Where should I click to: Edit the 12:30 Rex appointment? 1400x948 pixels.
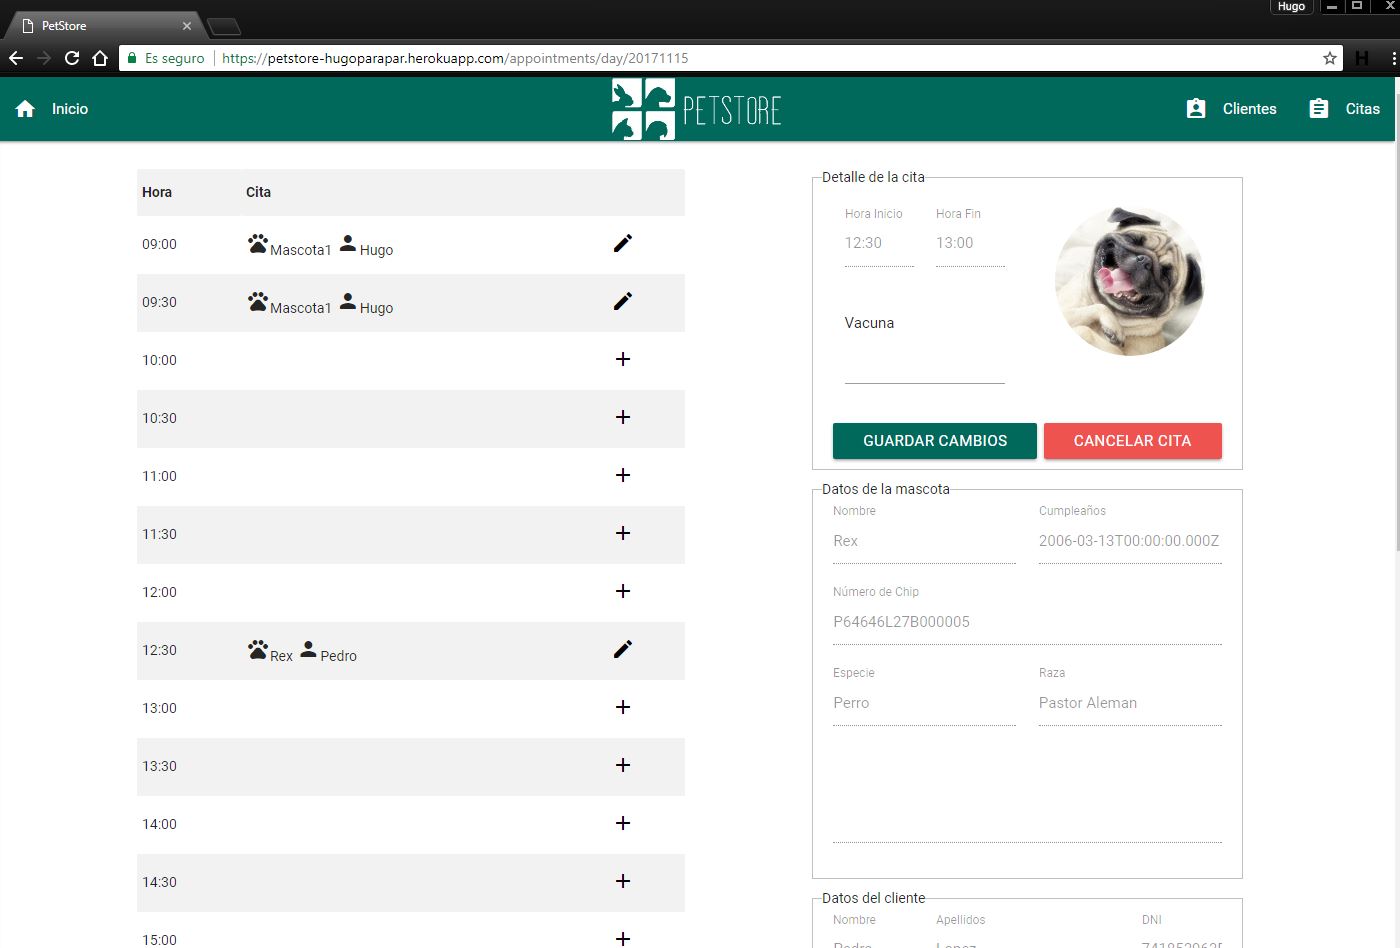[x=622, y=649]
